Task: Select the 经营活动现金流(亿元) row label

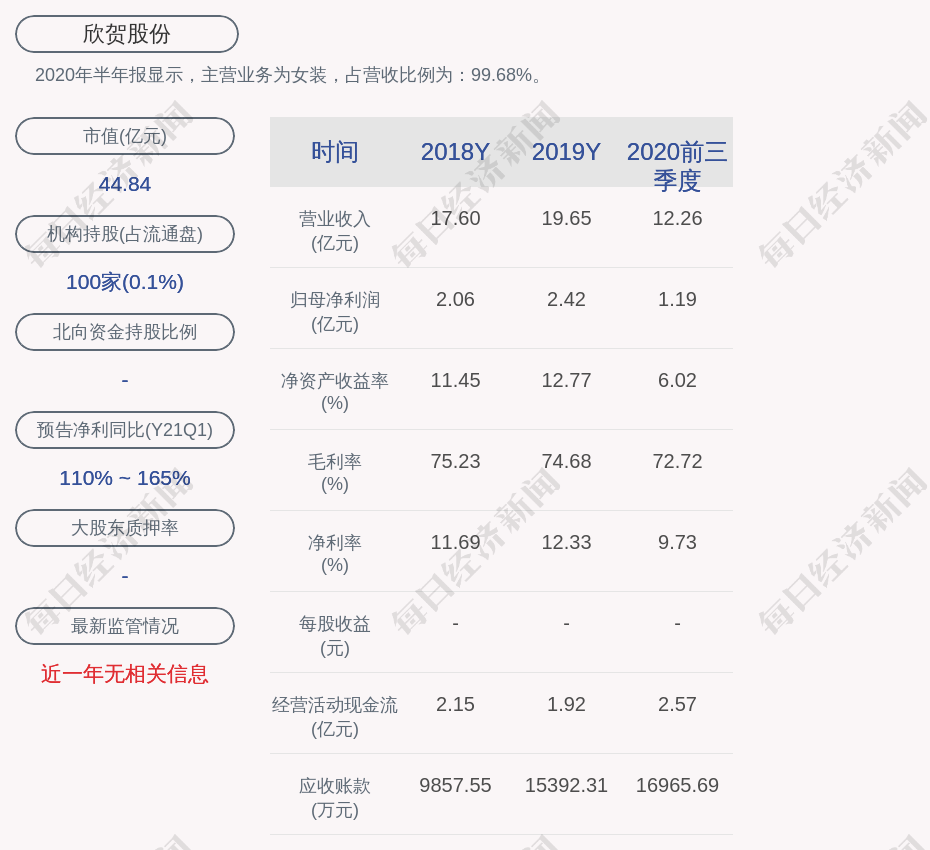Action: (x=335, y=716)
